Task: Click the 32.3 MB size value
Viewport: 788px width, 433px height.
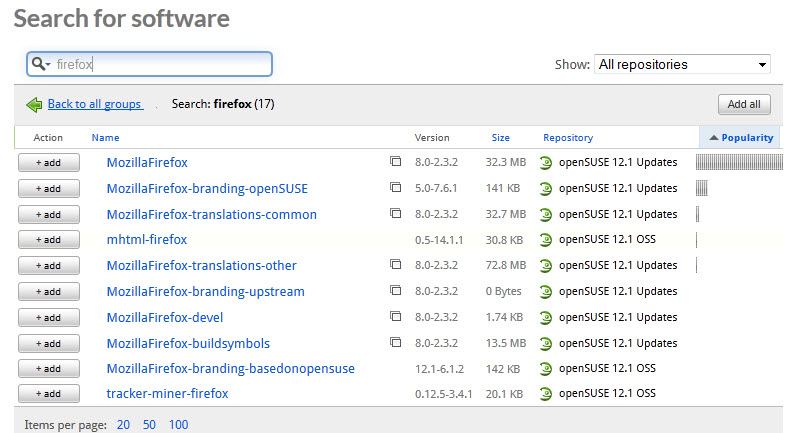Action: pos(506,162)
